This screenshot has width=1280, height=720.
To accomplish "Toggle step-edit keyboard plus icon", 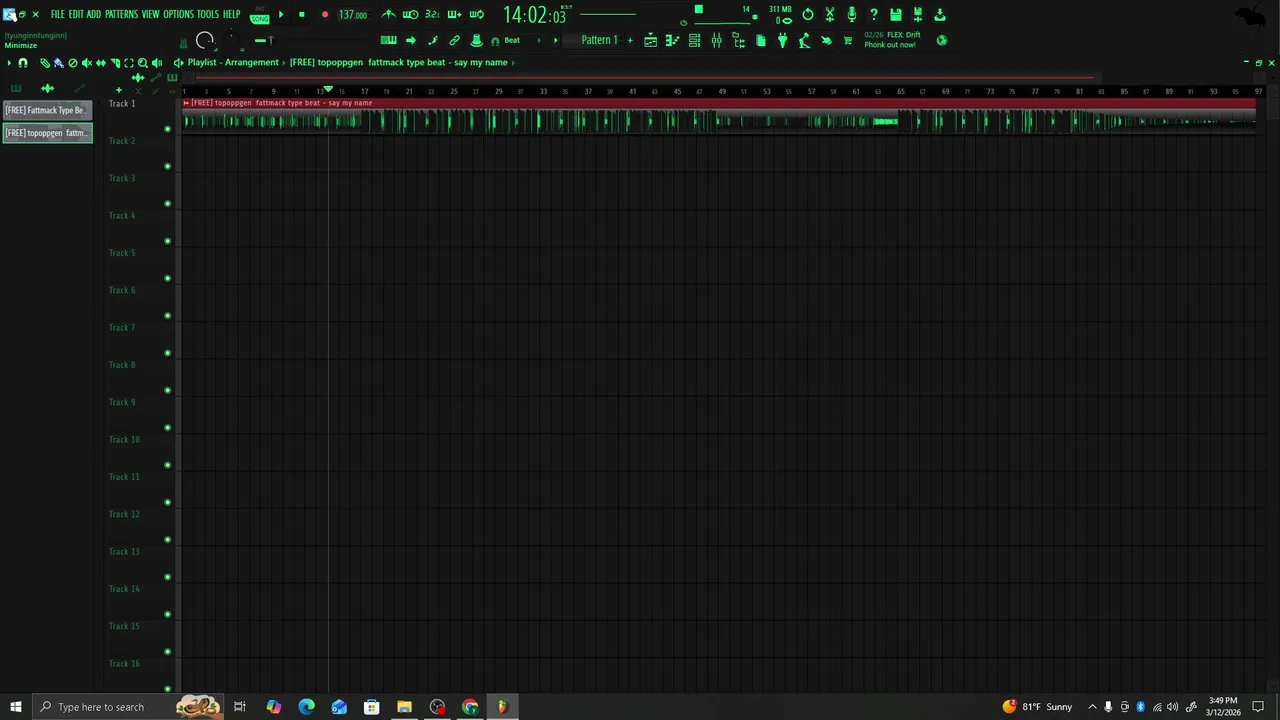I will click(x=454, y=15).
